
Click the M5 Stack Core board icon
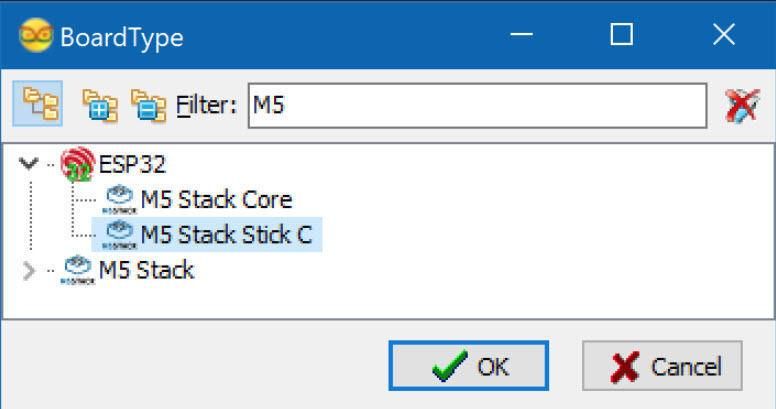pos(120,200)
